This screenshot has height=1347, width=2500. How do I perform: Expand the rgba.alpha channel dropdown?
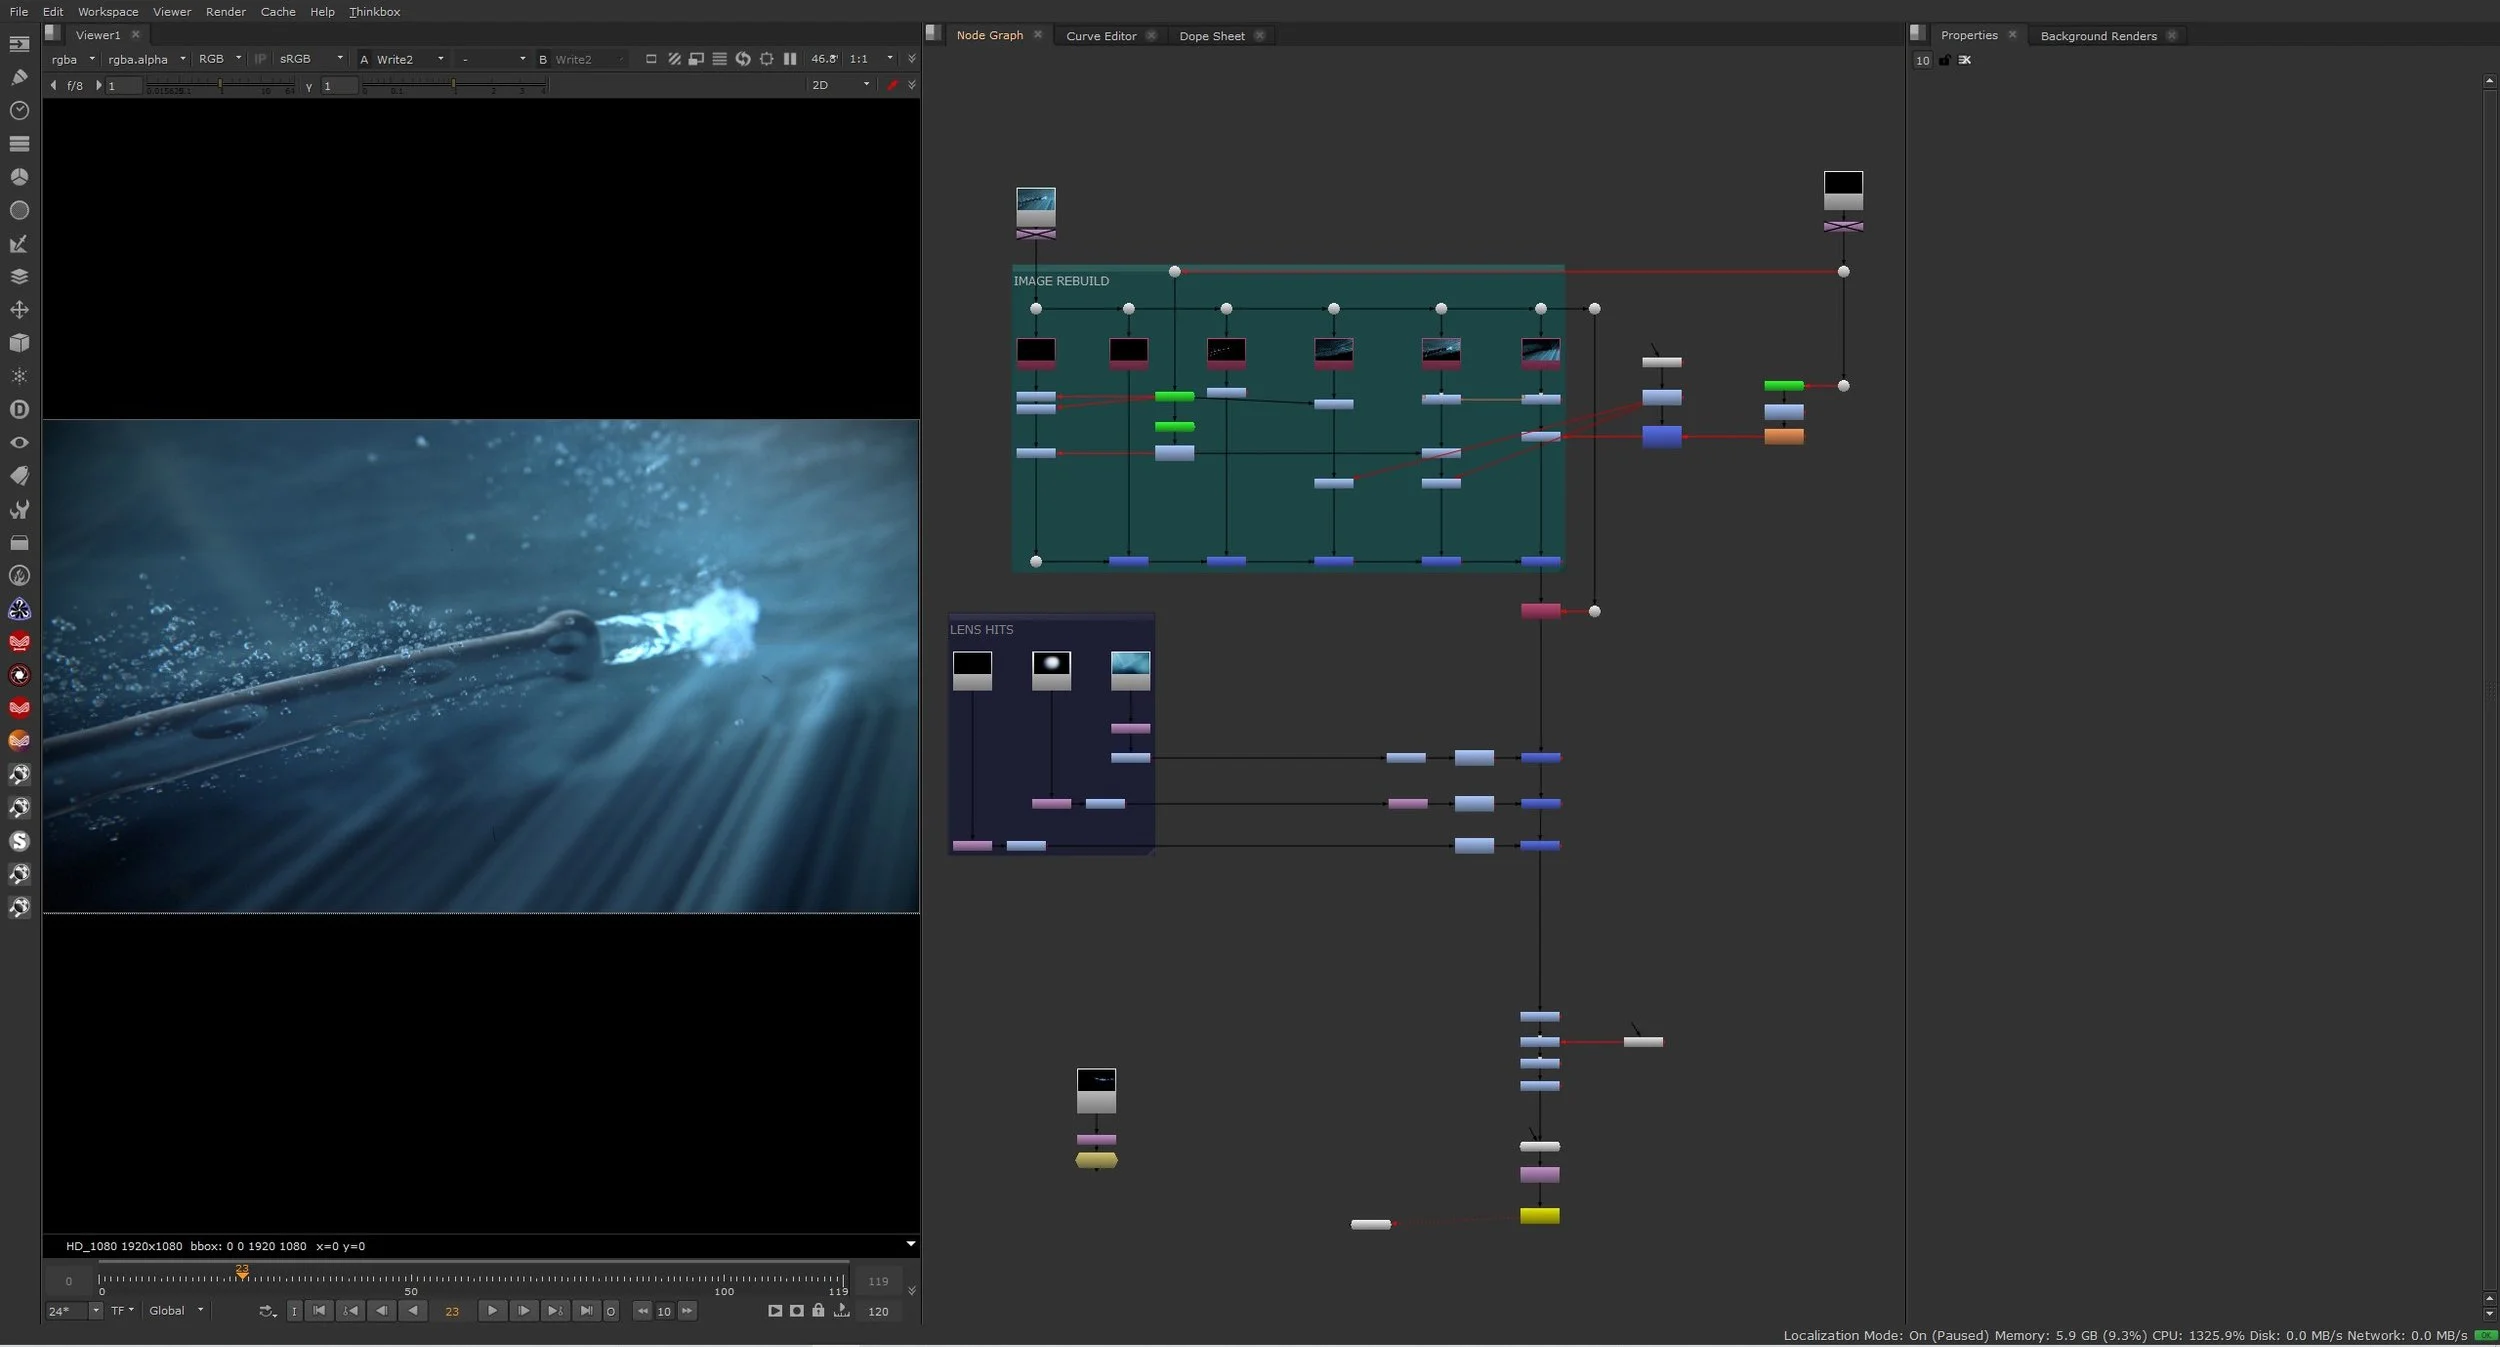[147, 59]
